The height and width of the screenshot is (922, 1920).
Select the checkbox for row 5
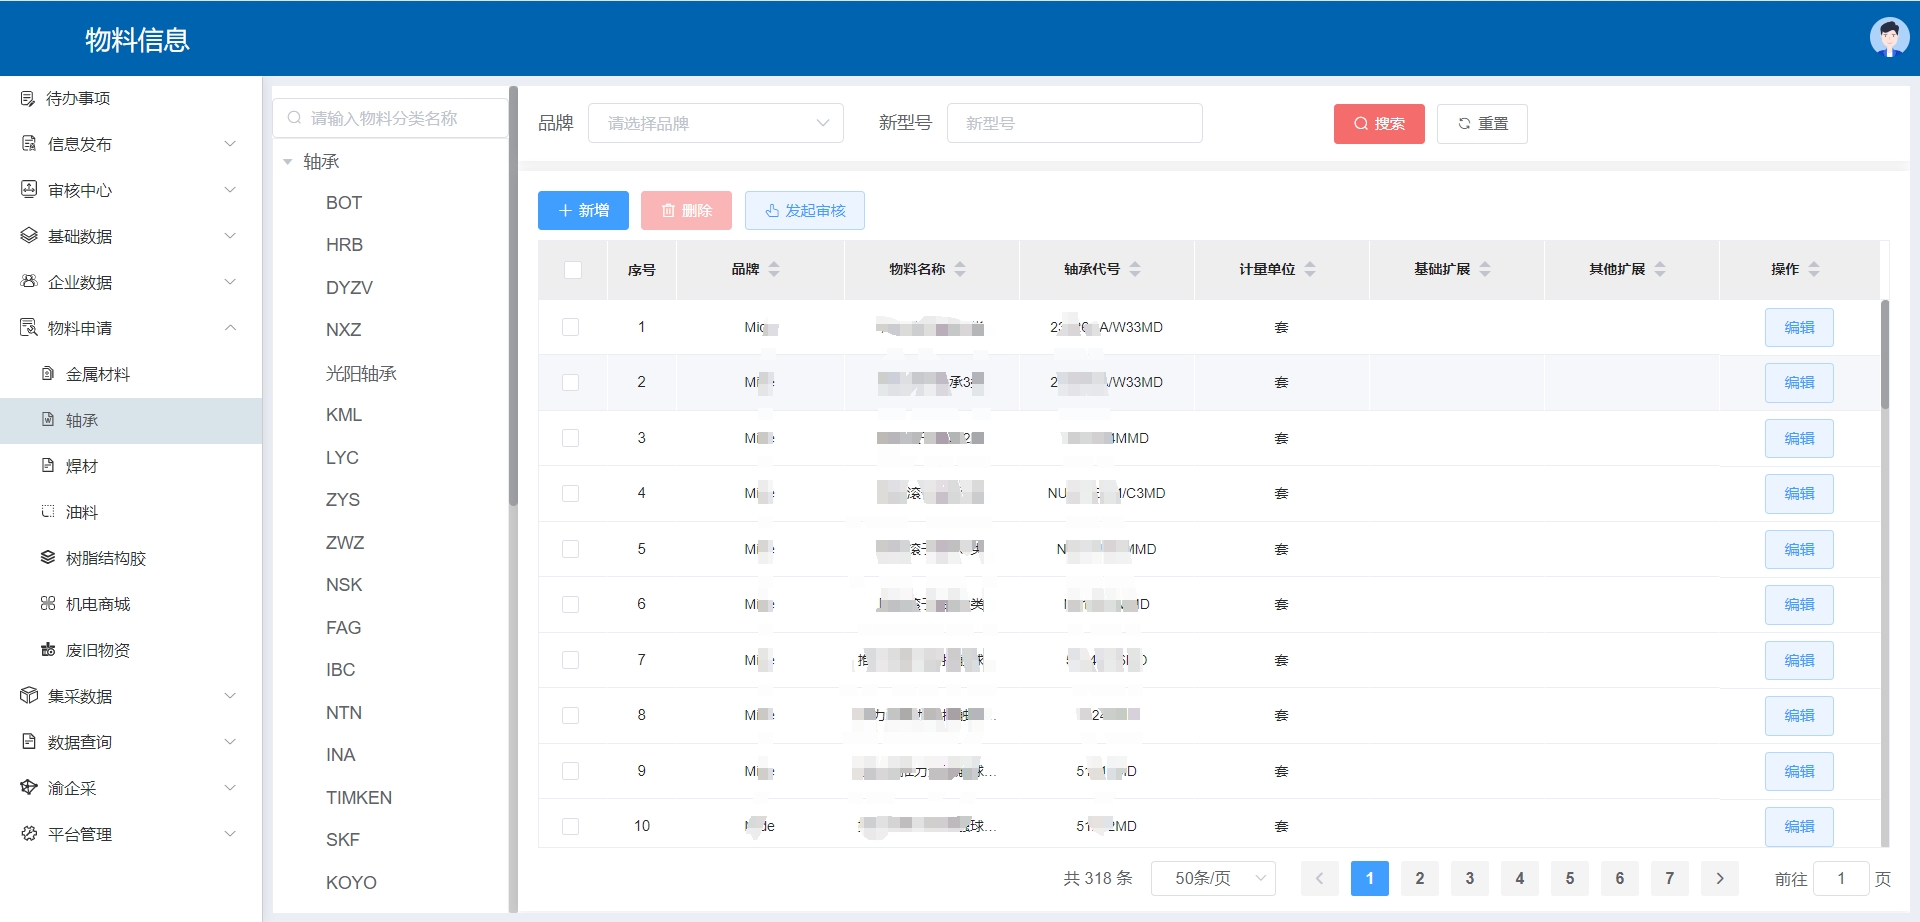pyautogui.click(x=570, y=549)
